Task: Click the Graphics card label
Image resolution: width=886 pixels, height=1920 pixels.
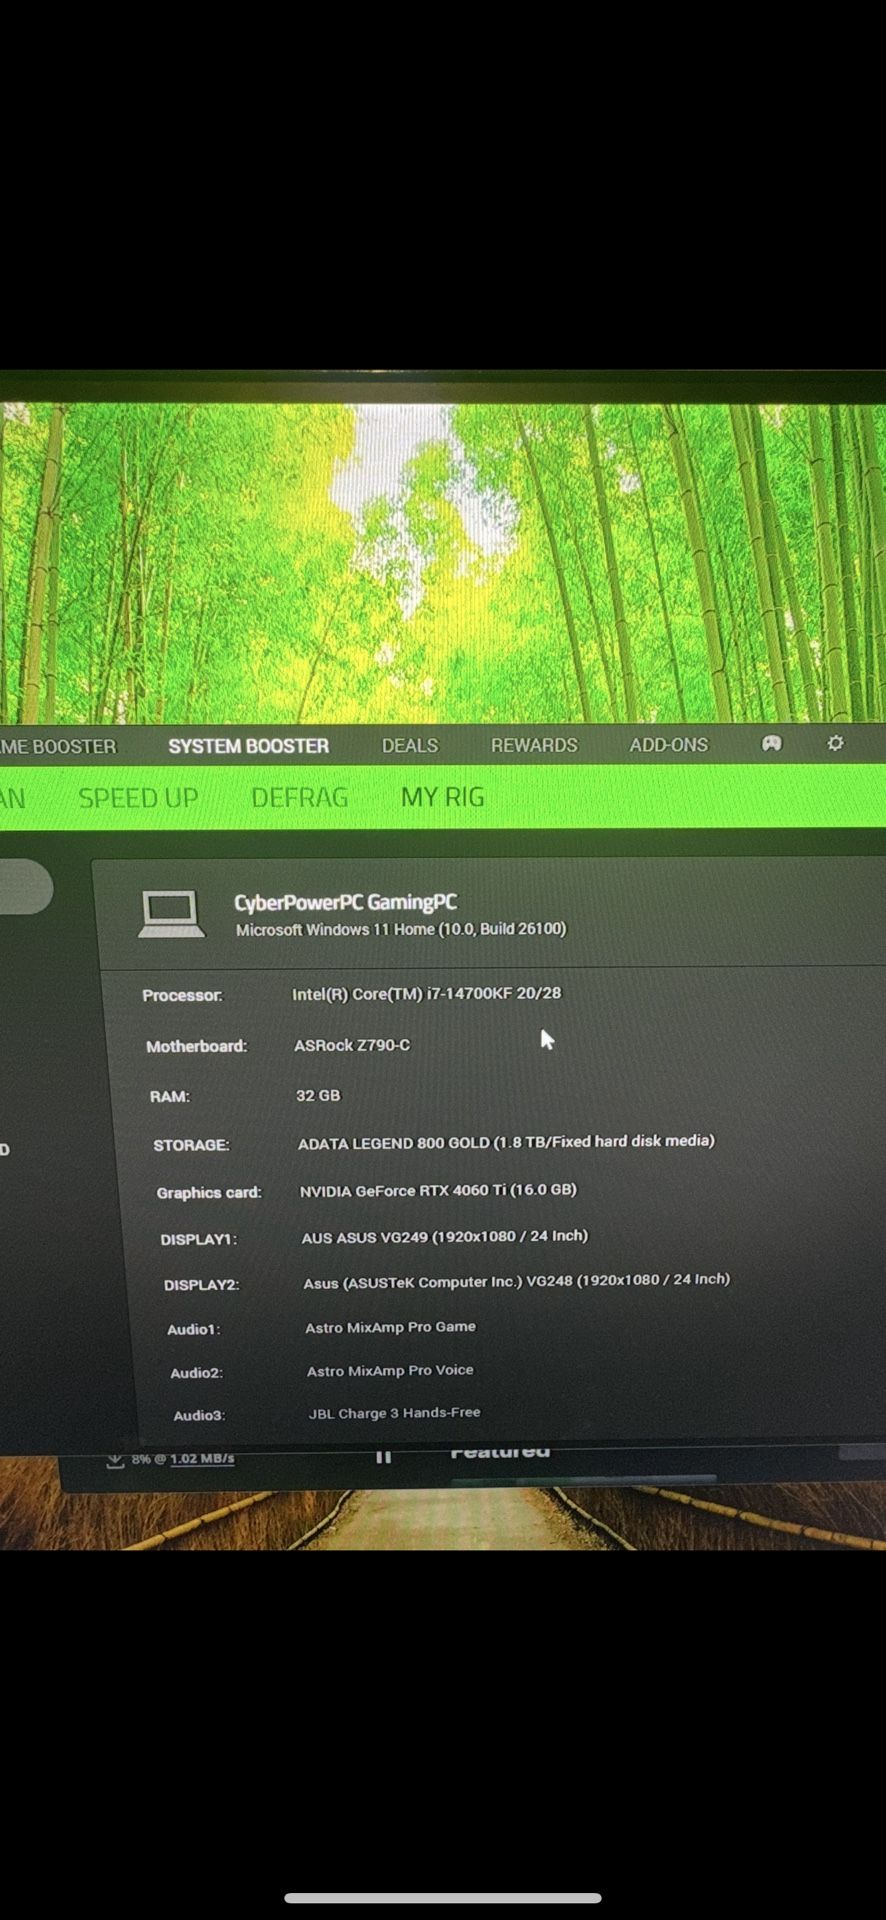Action: pyautogui.click(x=209, y=1192)
